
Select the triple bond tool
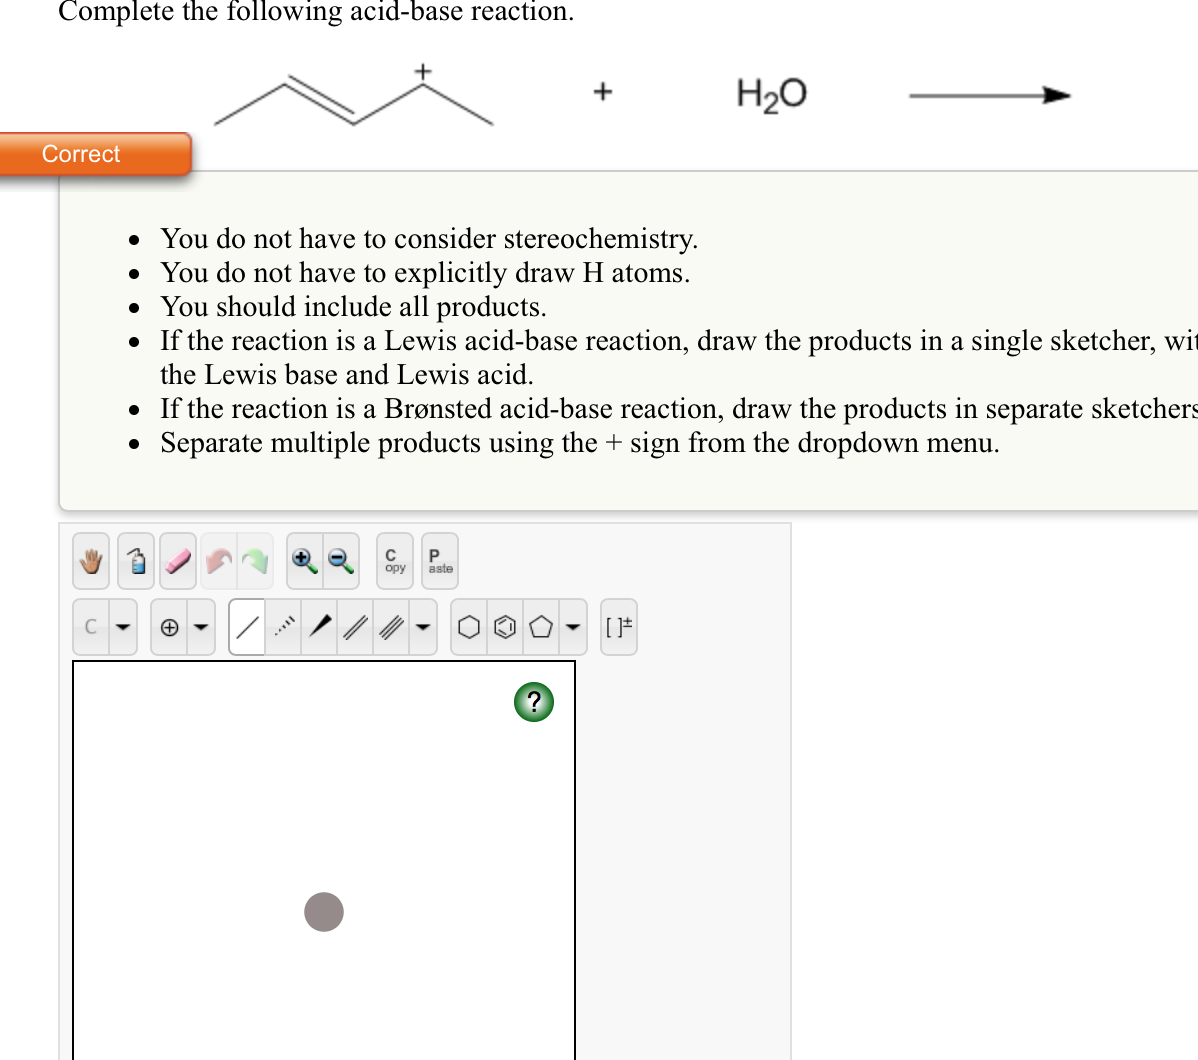tap(391, 627)
